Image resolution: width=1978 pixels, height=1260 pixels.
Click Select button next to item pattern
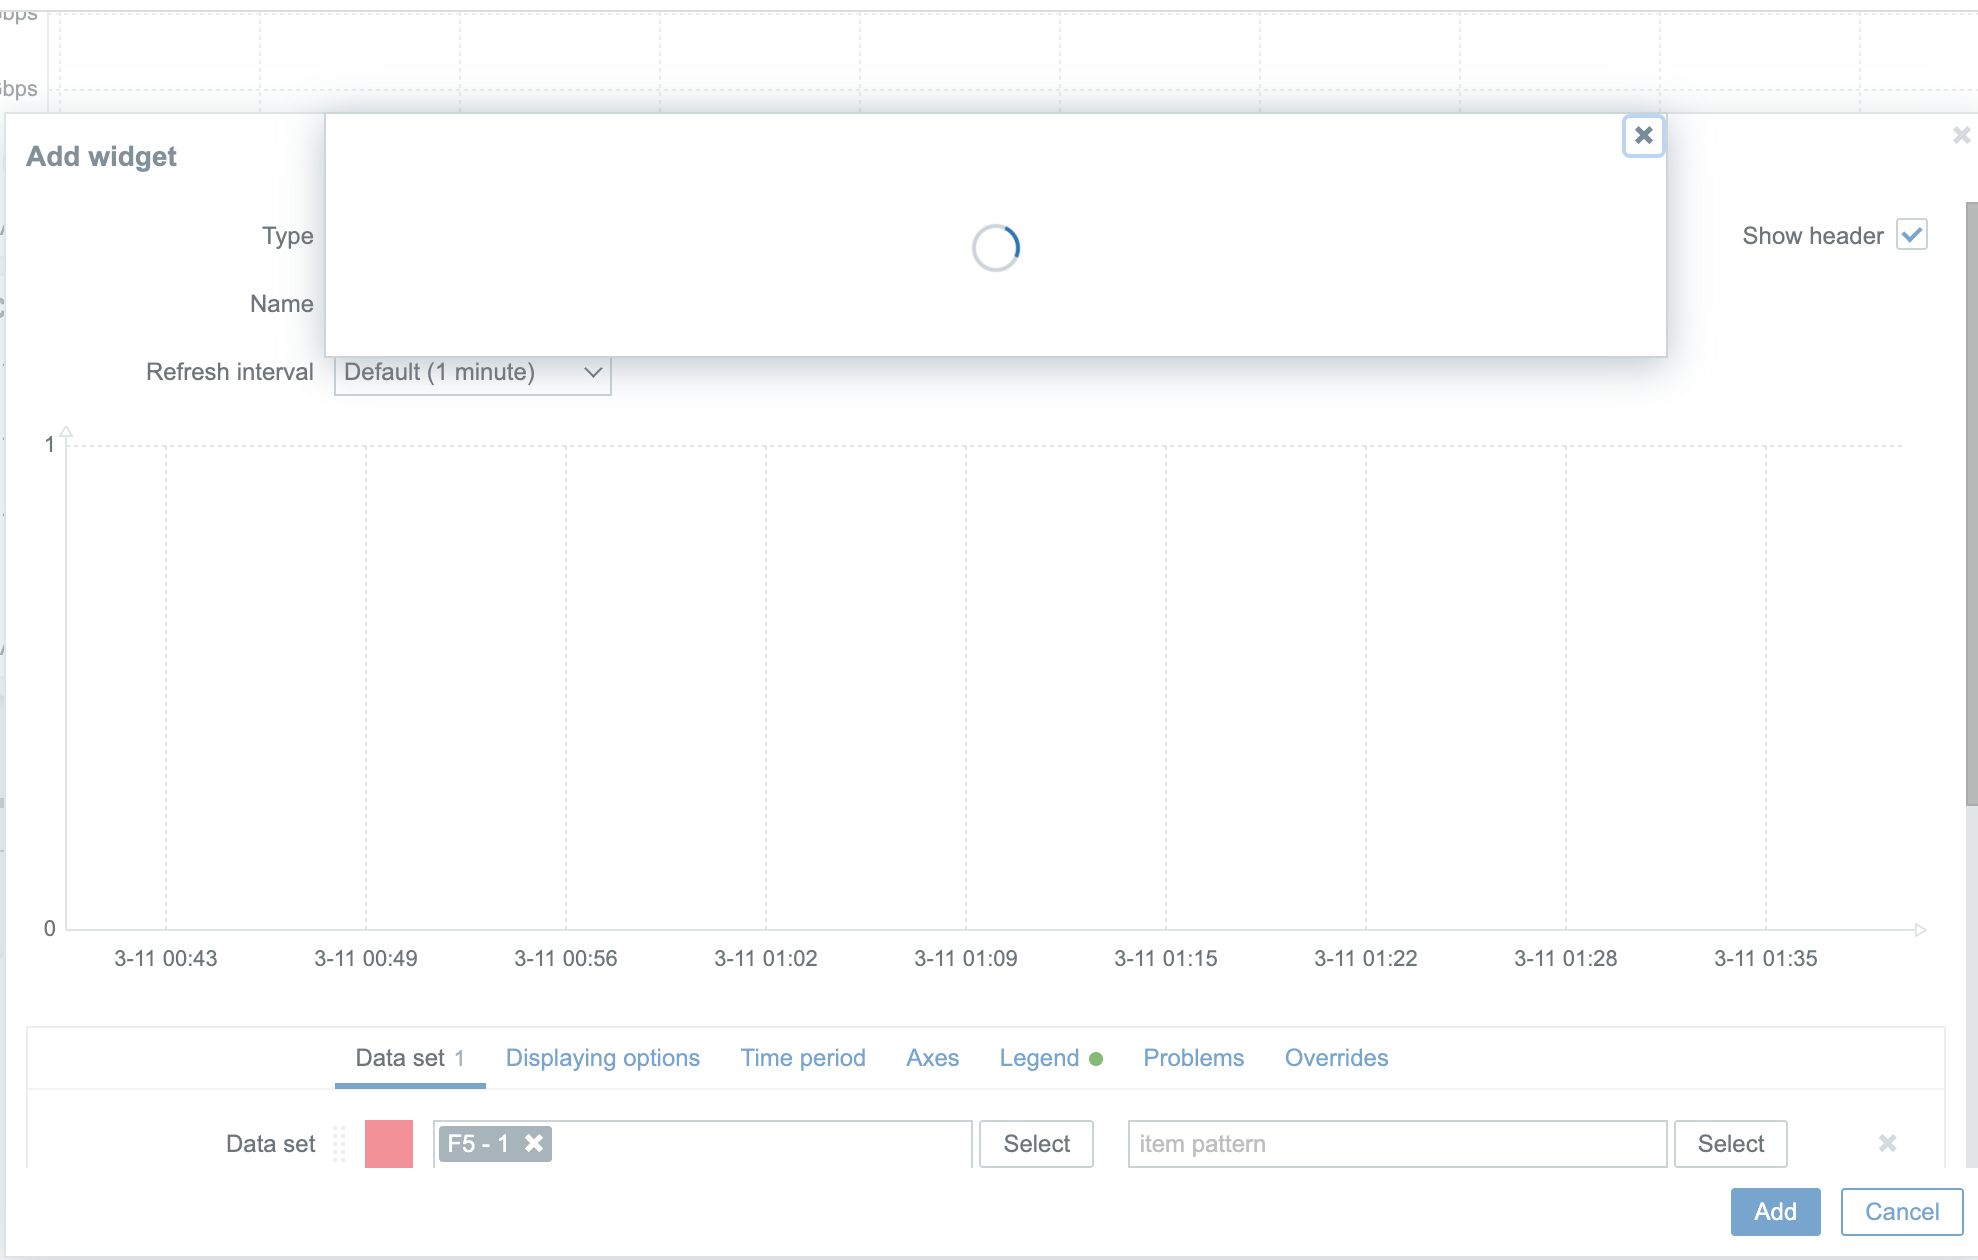(x=1730, y=1143)
